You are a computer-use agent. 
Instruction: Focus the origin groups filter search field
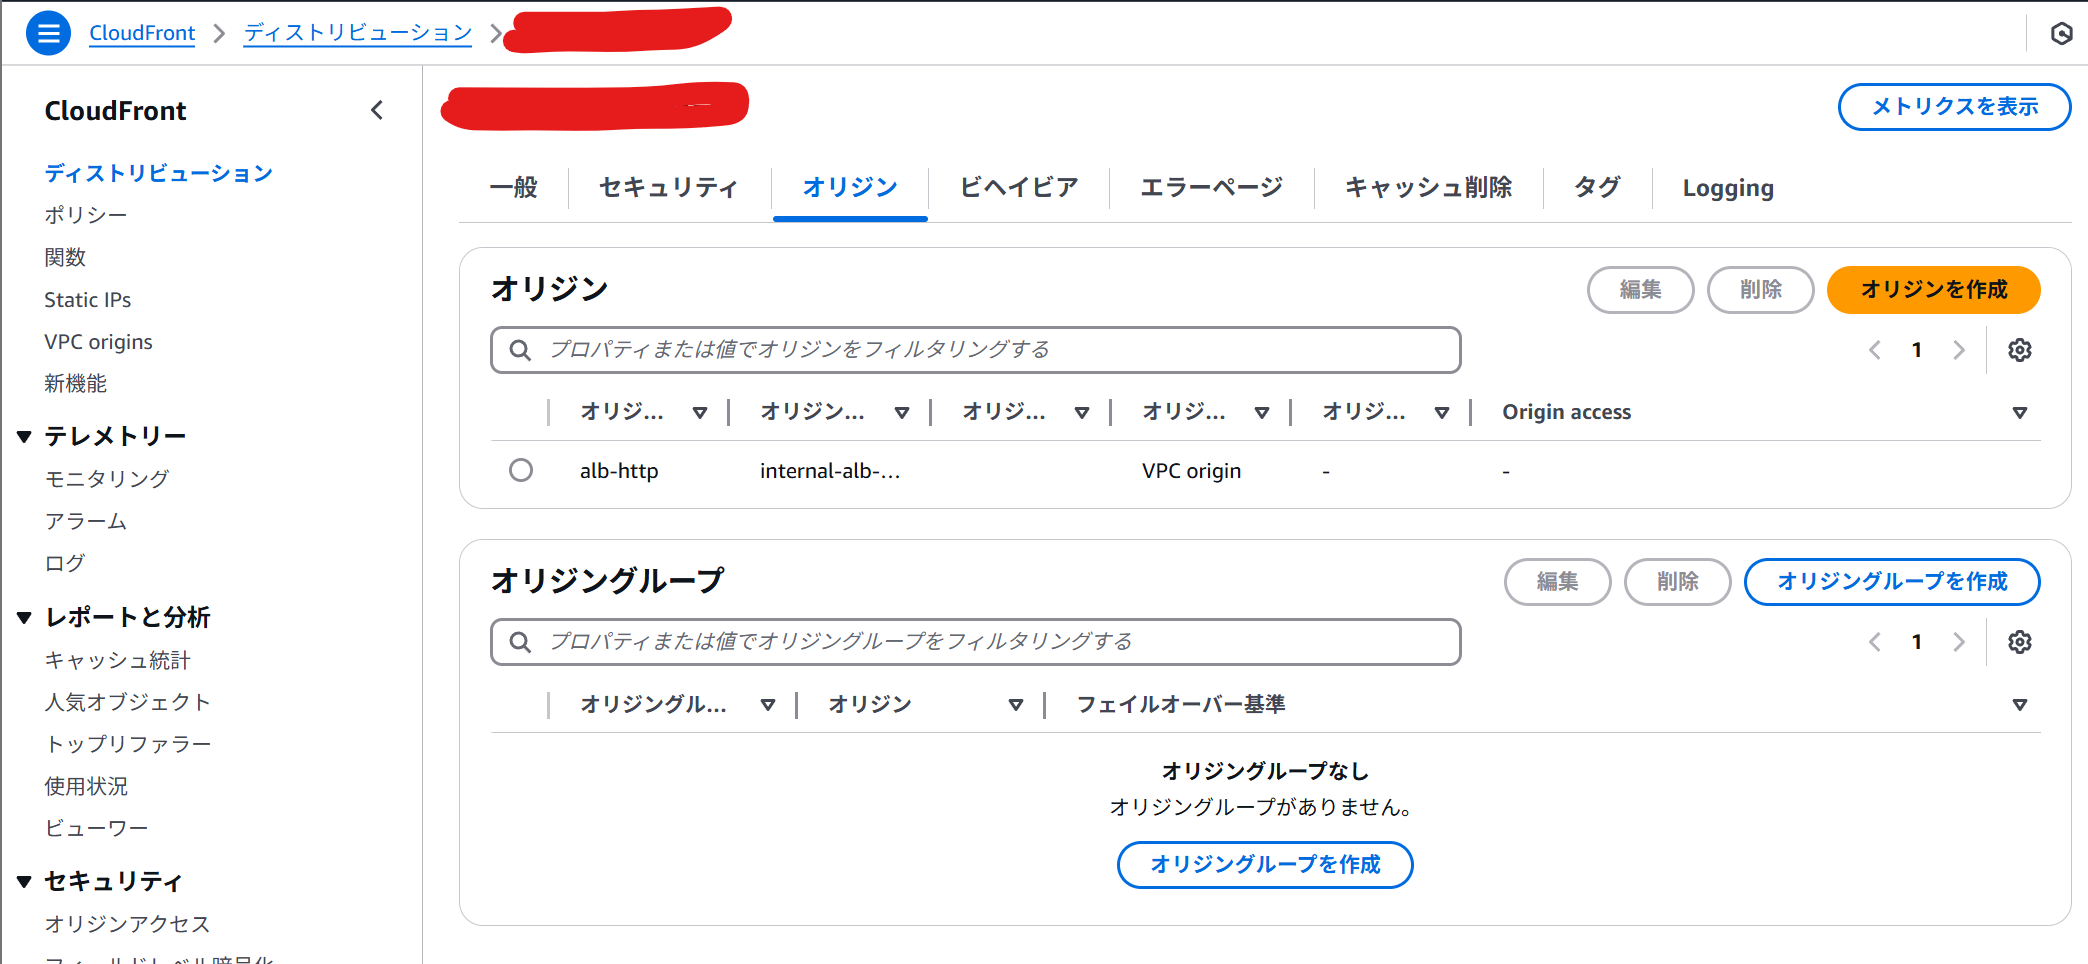(x=975, y=642)
